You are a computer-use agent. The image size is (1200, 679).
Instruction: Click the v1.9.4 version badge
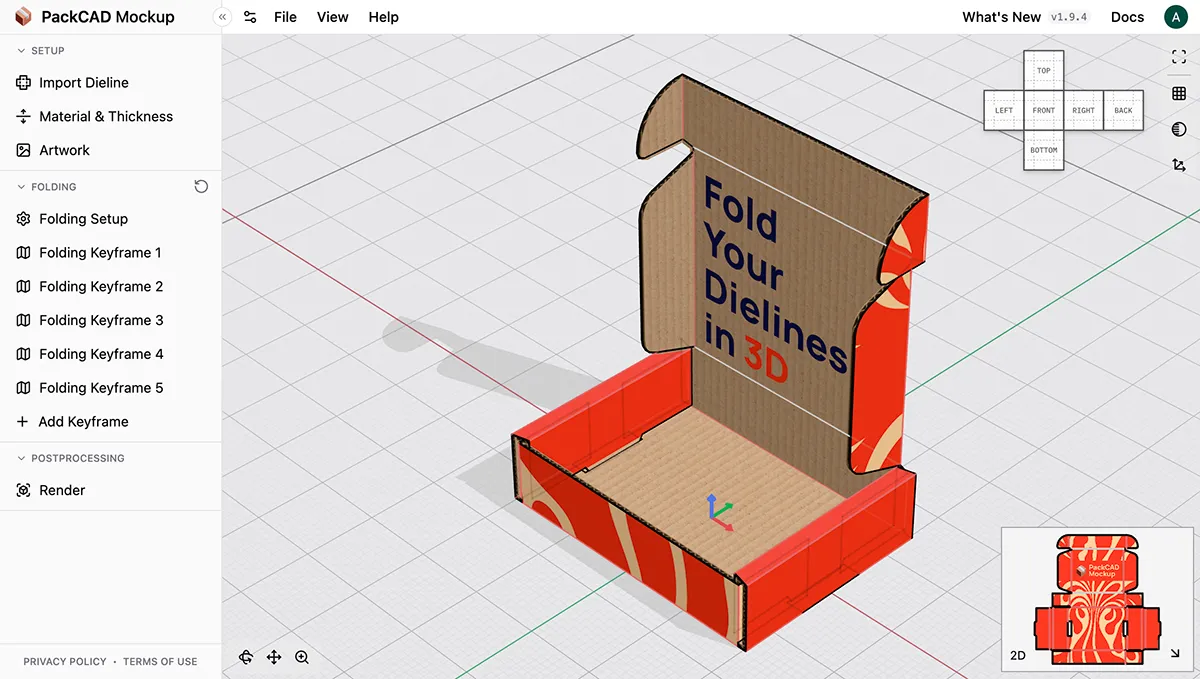1069,17
